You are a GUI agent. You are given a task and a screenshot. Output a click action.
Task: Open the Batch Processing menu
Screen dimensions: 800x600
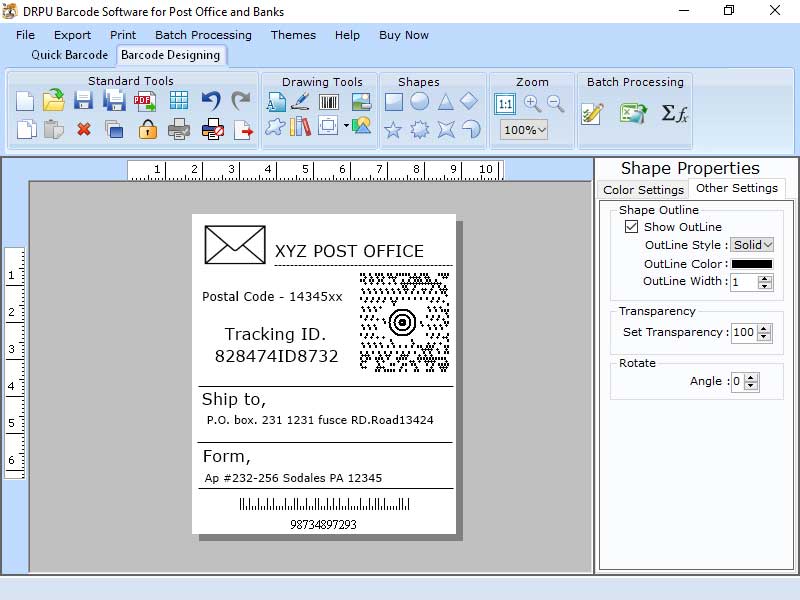click(203, 35)
